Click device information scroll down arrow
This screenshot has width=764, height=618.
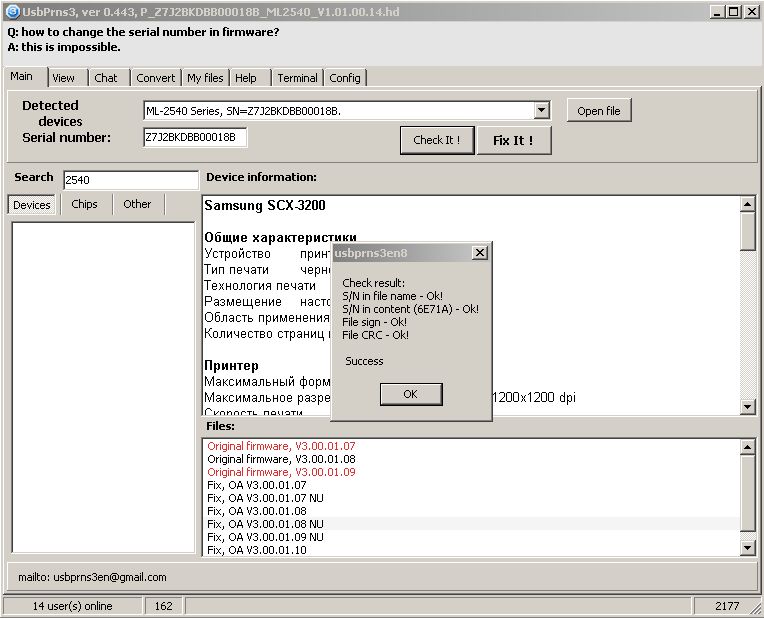(x=747, y=406)
